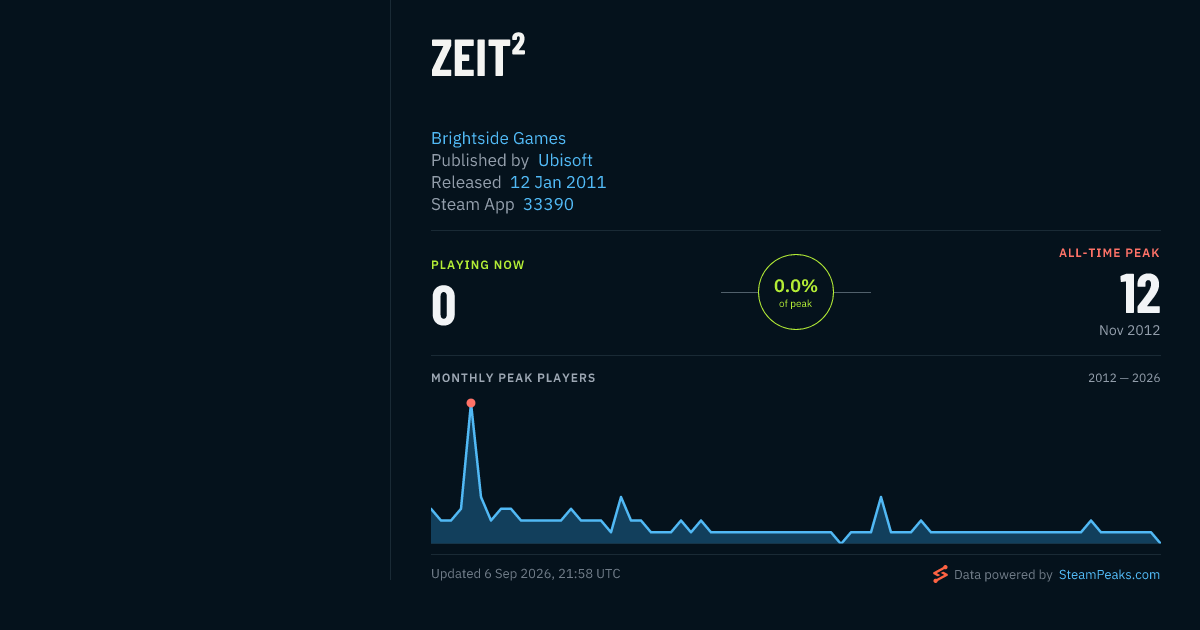Click the 0.0% of peak circle
Image resolution: width=1200 pixels, height=630 pixels.
pyautogui.click(x=796, y=292)
